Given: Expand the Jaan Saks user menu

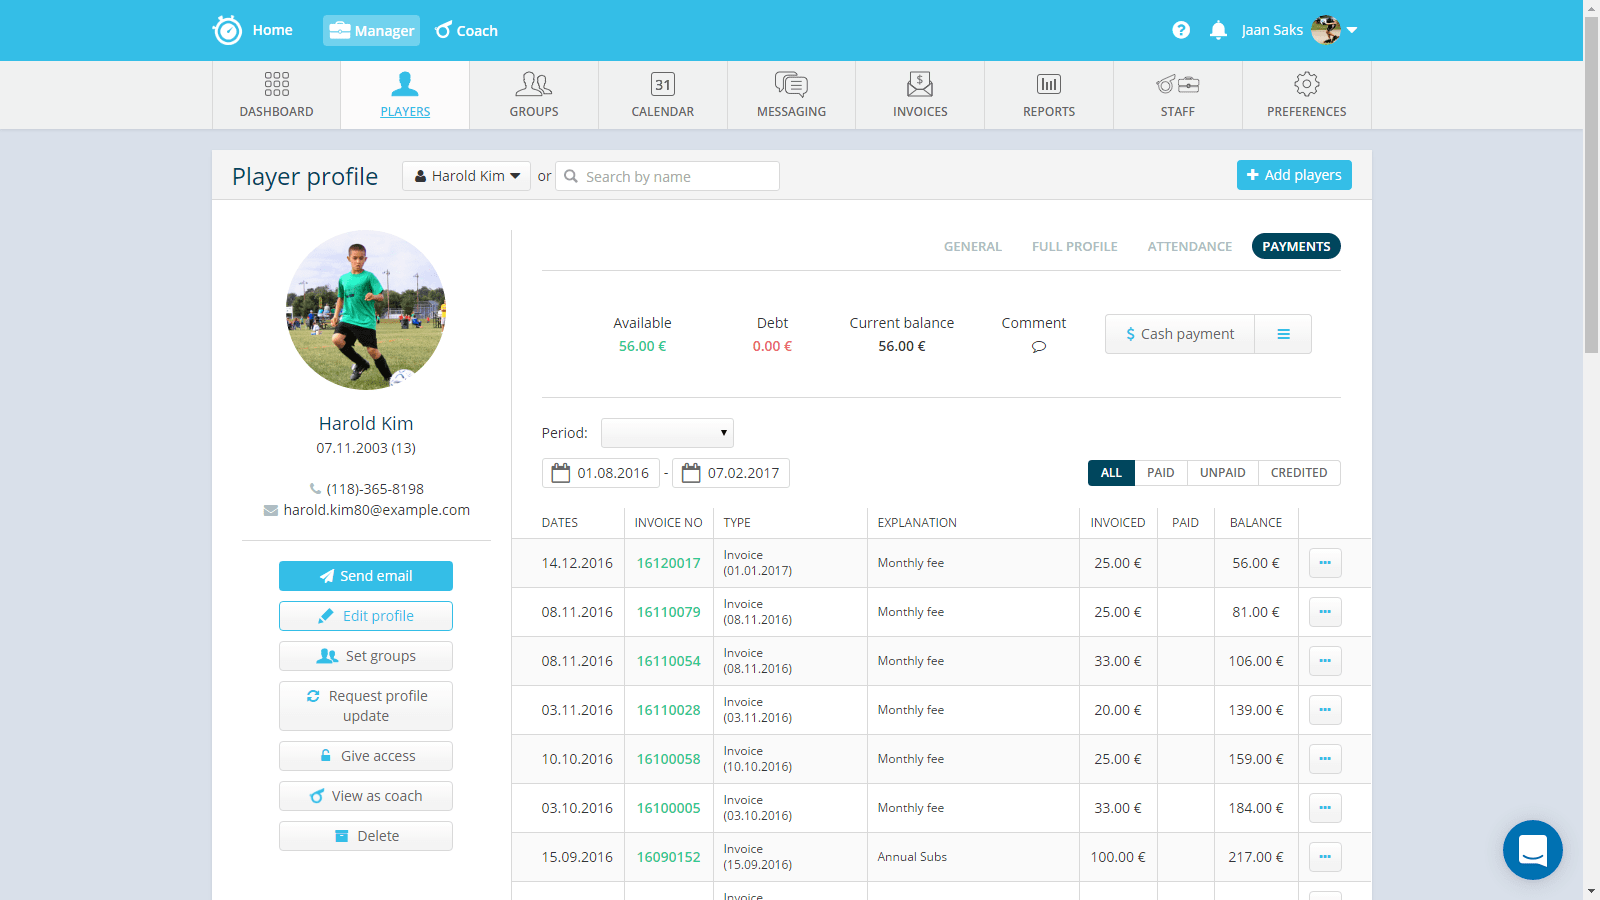Looking at the screenshot, I should 1352,30.
